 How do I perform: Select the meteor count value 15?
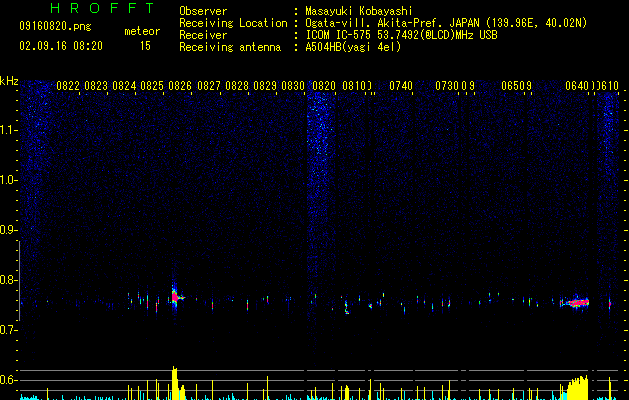tap(145, 46)
